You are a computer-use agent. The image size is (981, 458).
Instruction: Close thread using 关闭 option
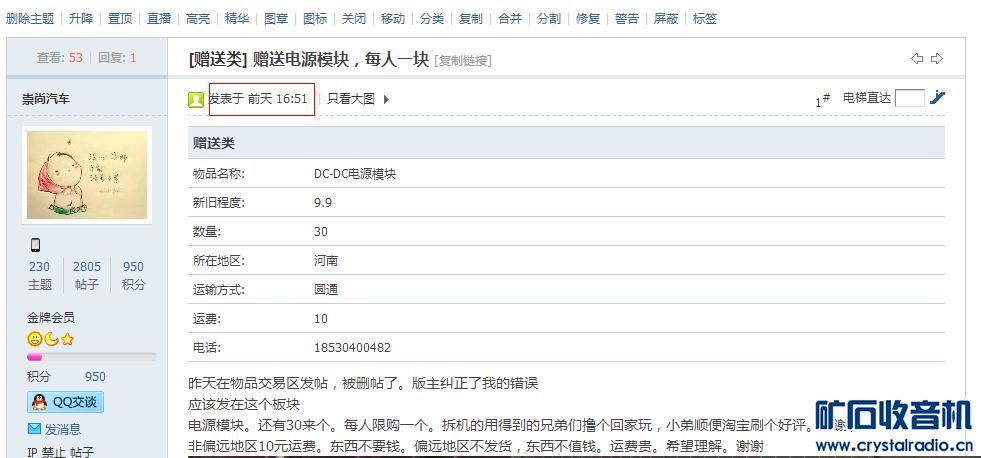(x=353, y=19)
